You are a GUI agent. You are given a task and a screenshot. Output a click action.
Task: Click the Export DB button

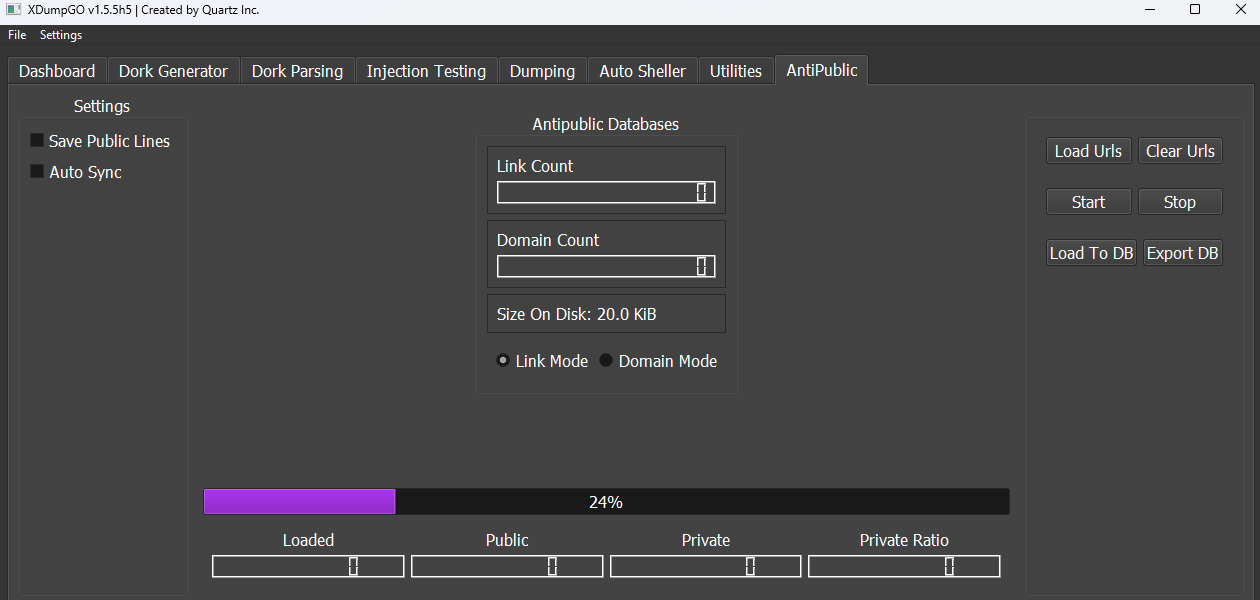coord(1182,253)
